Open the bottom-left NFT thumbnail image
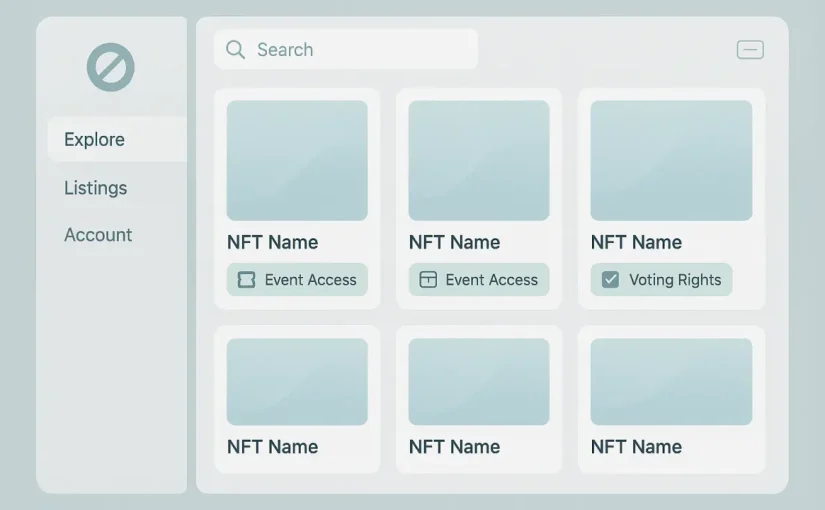 [x=297, y=382]
